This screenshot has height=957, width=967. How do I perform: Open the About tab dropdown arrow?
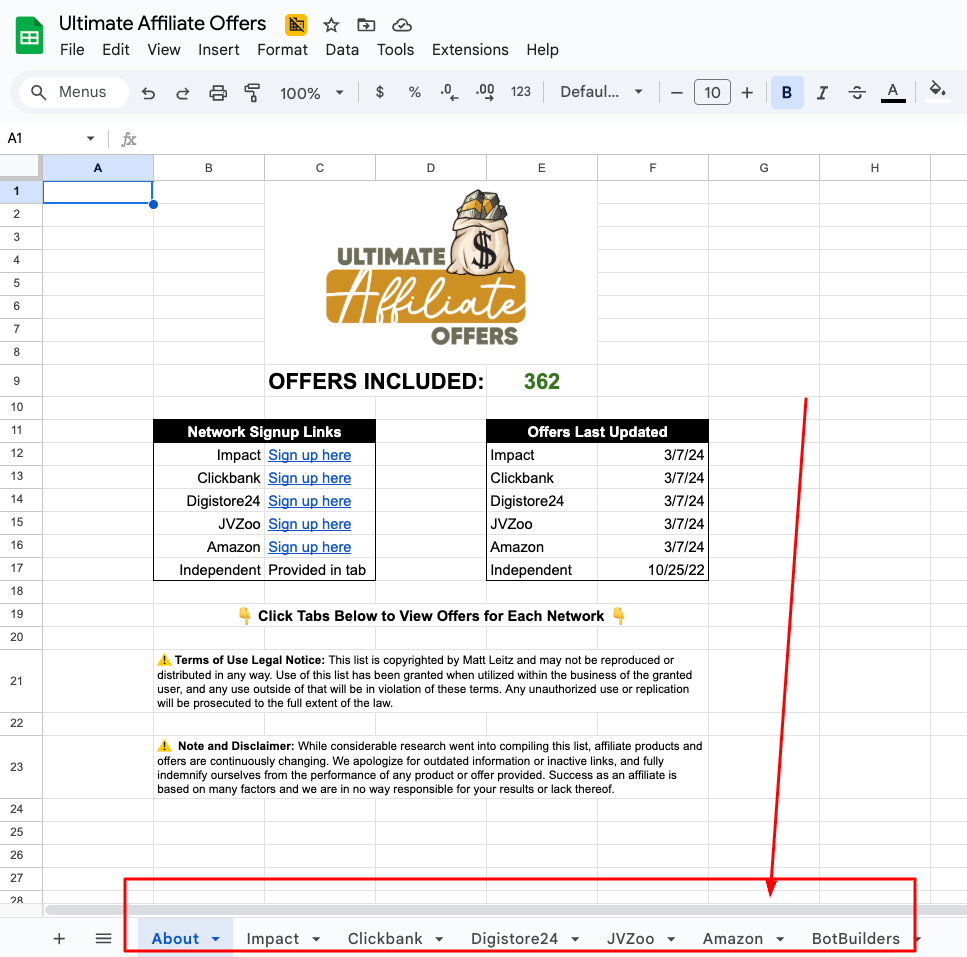point(215,939)
